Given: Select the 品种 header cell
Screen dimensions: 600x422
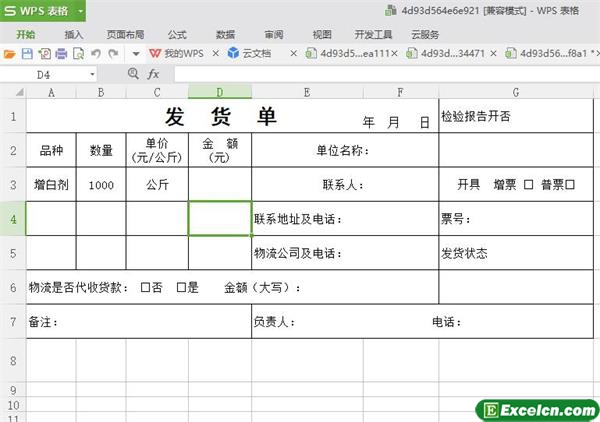Looking at the screenshot, I should coord(51,150).
